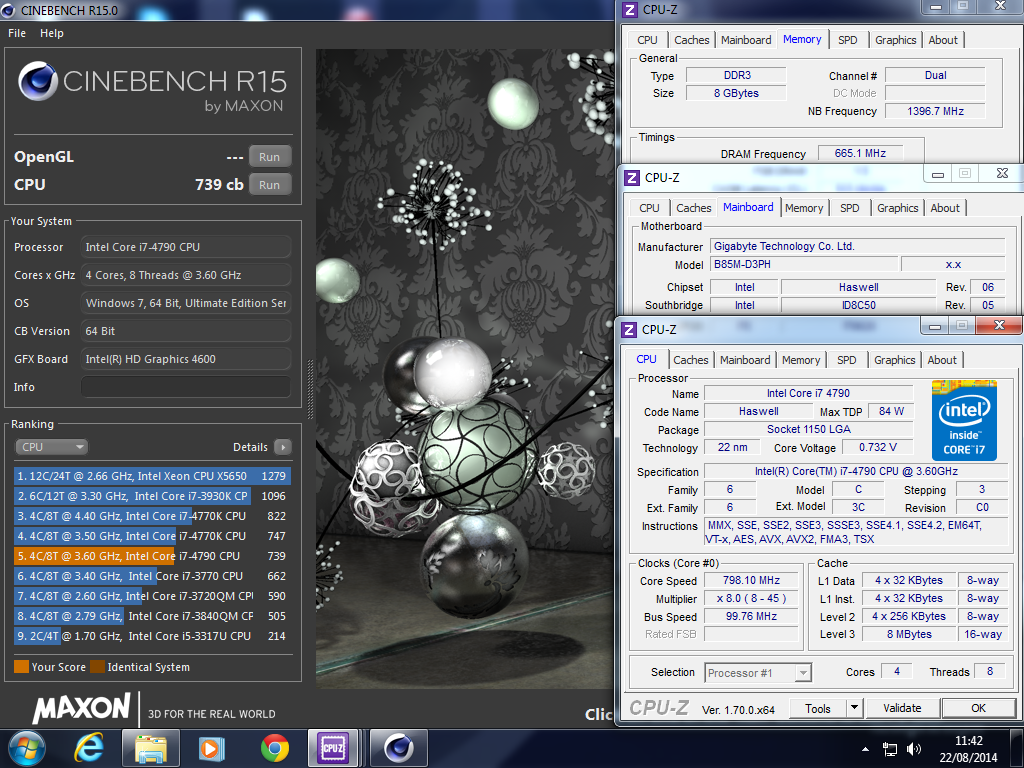Image resolution: width=1024 pixels, height=768 pixels.
Task: Click the Windows Start orb
Action: (27, 748)
